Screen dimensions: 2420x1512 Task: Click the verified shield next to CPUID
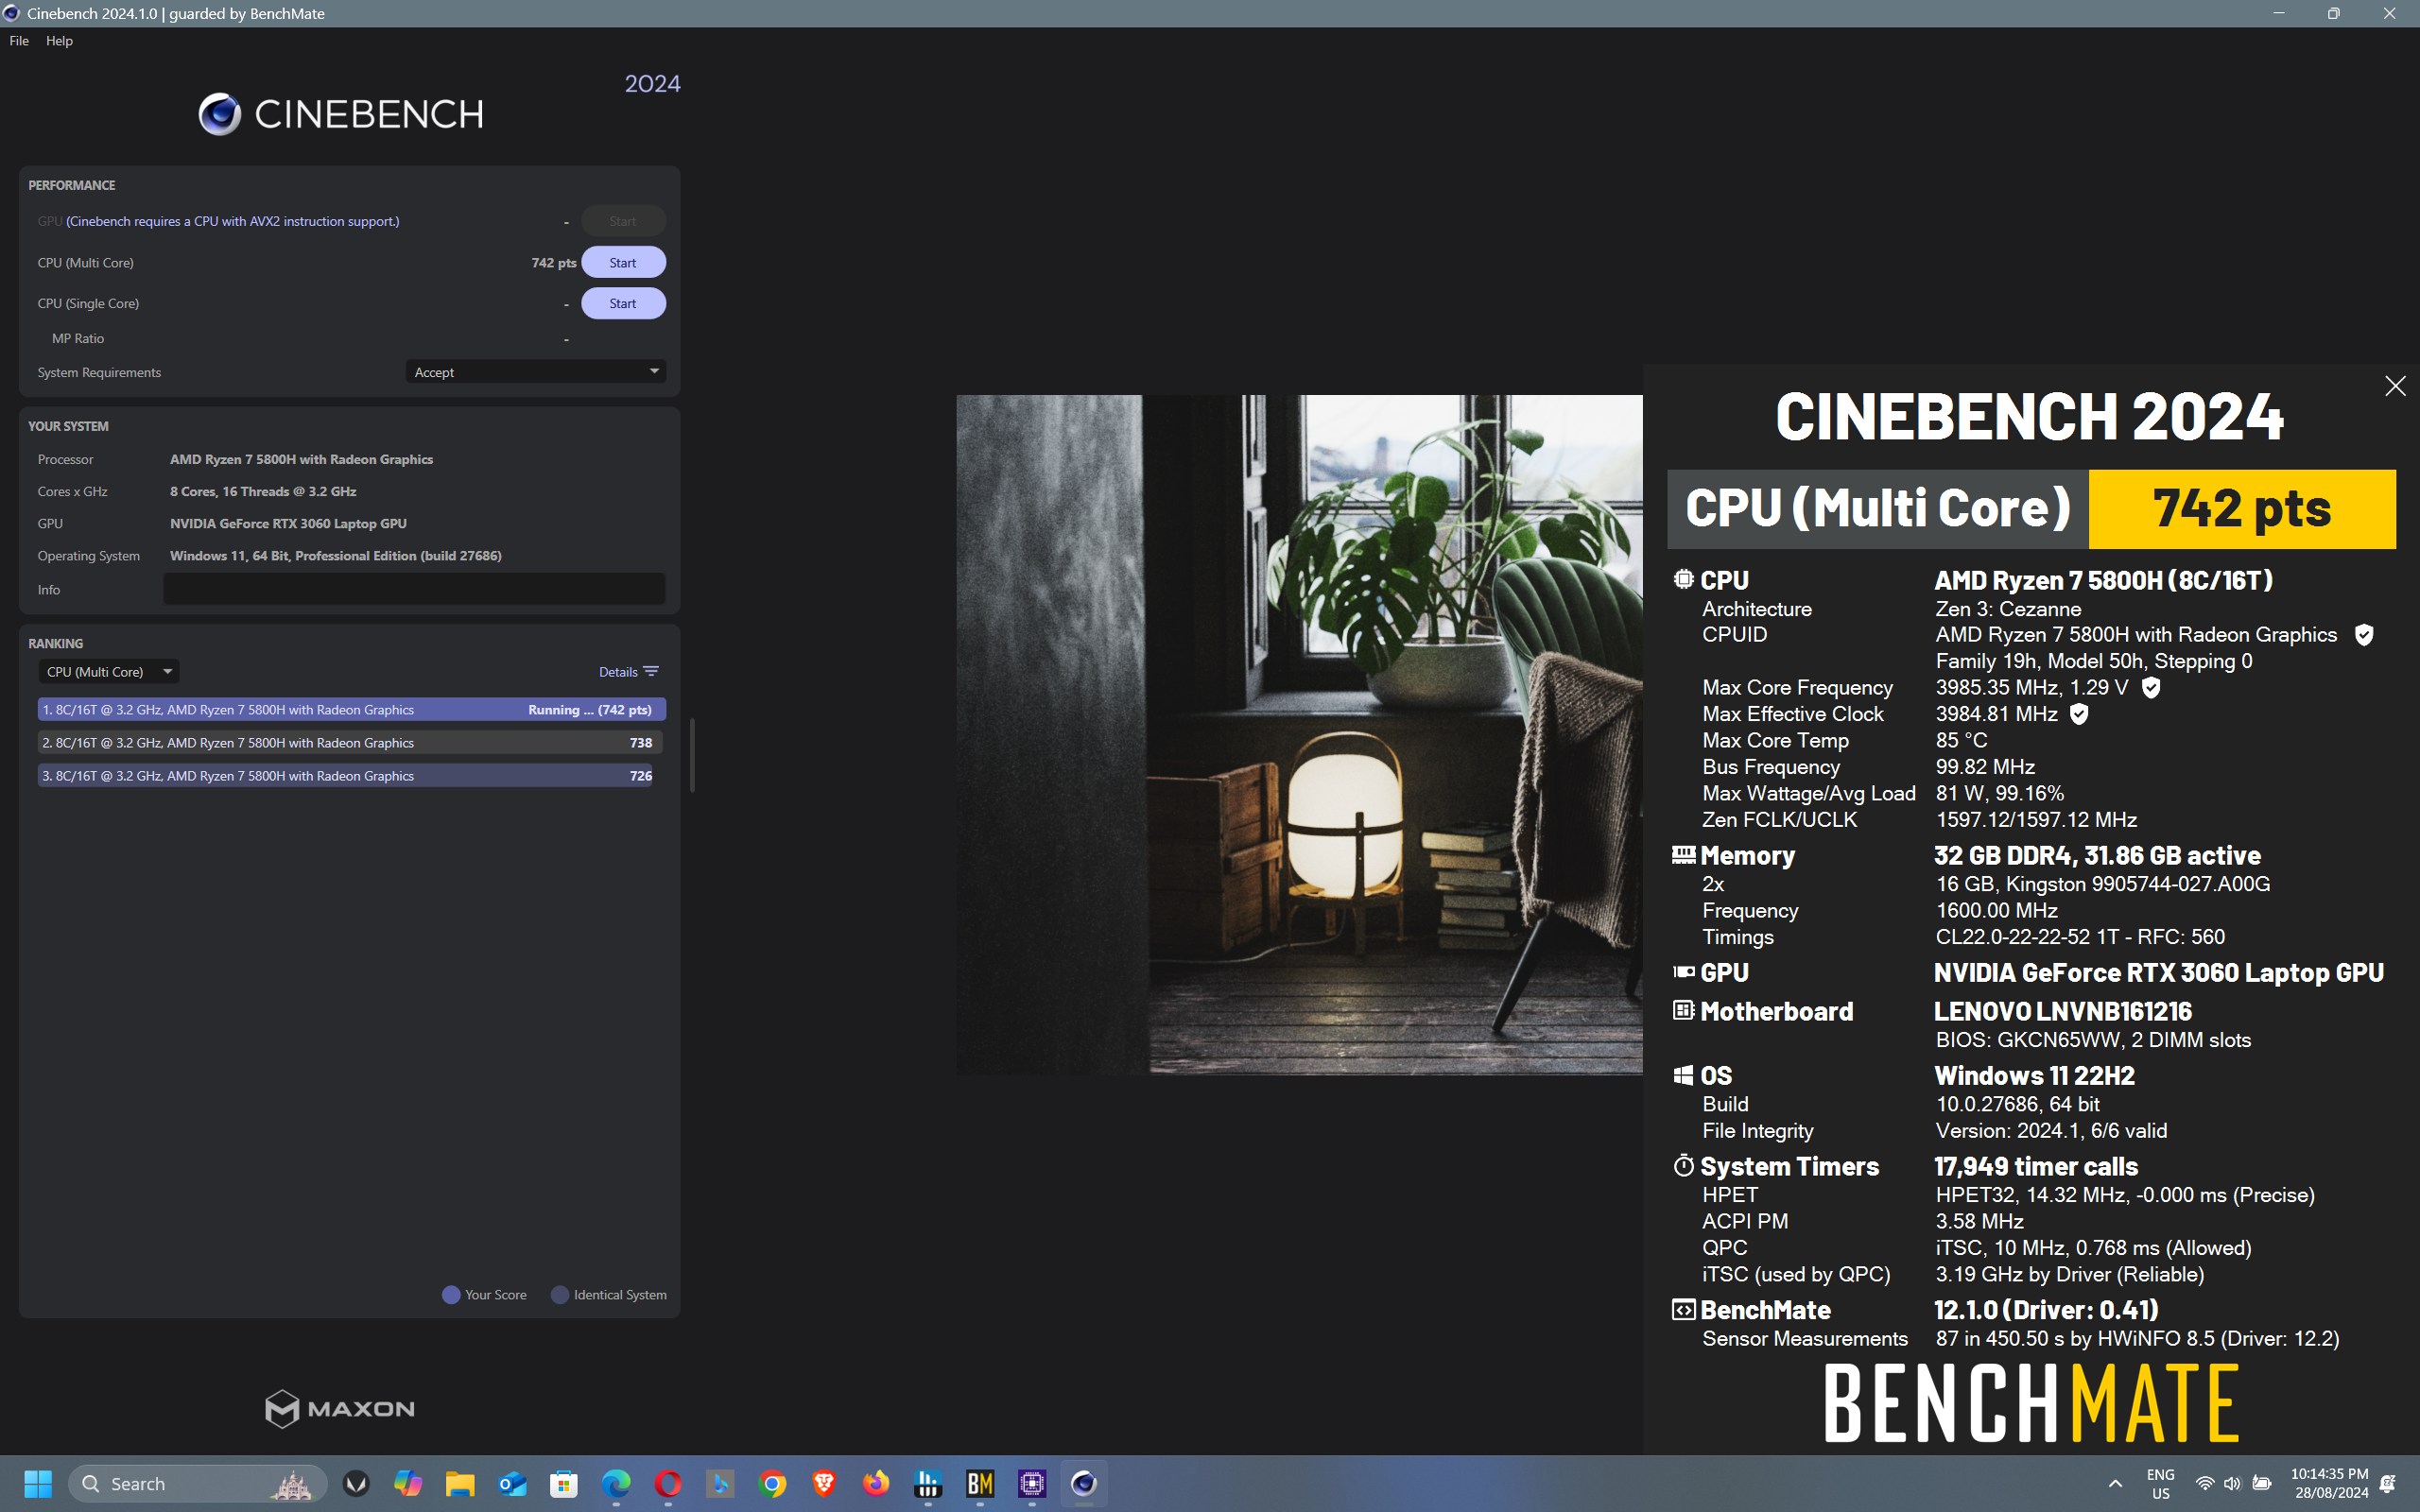[x=2364, y=635]
